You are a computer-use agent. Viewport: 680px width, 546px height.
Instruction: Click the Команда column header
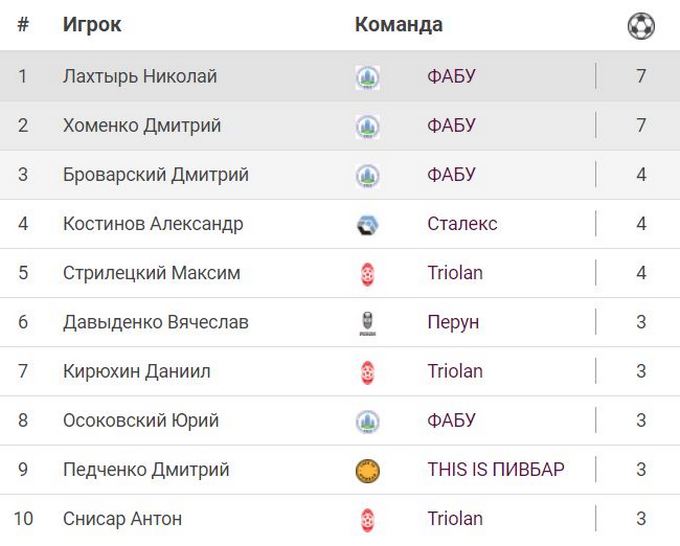click(x=399, y=25)
